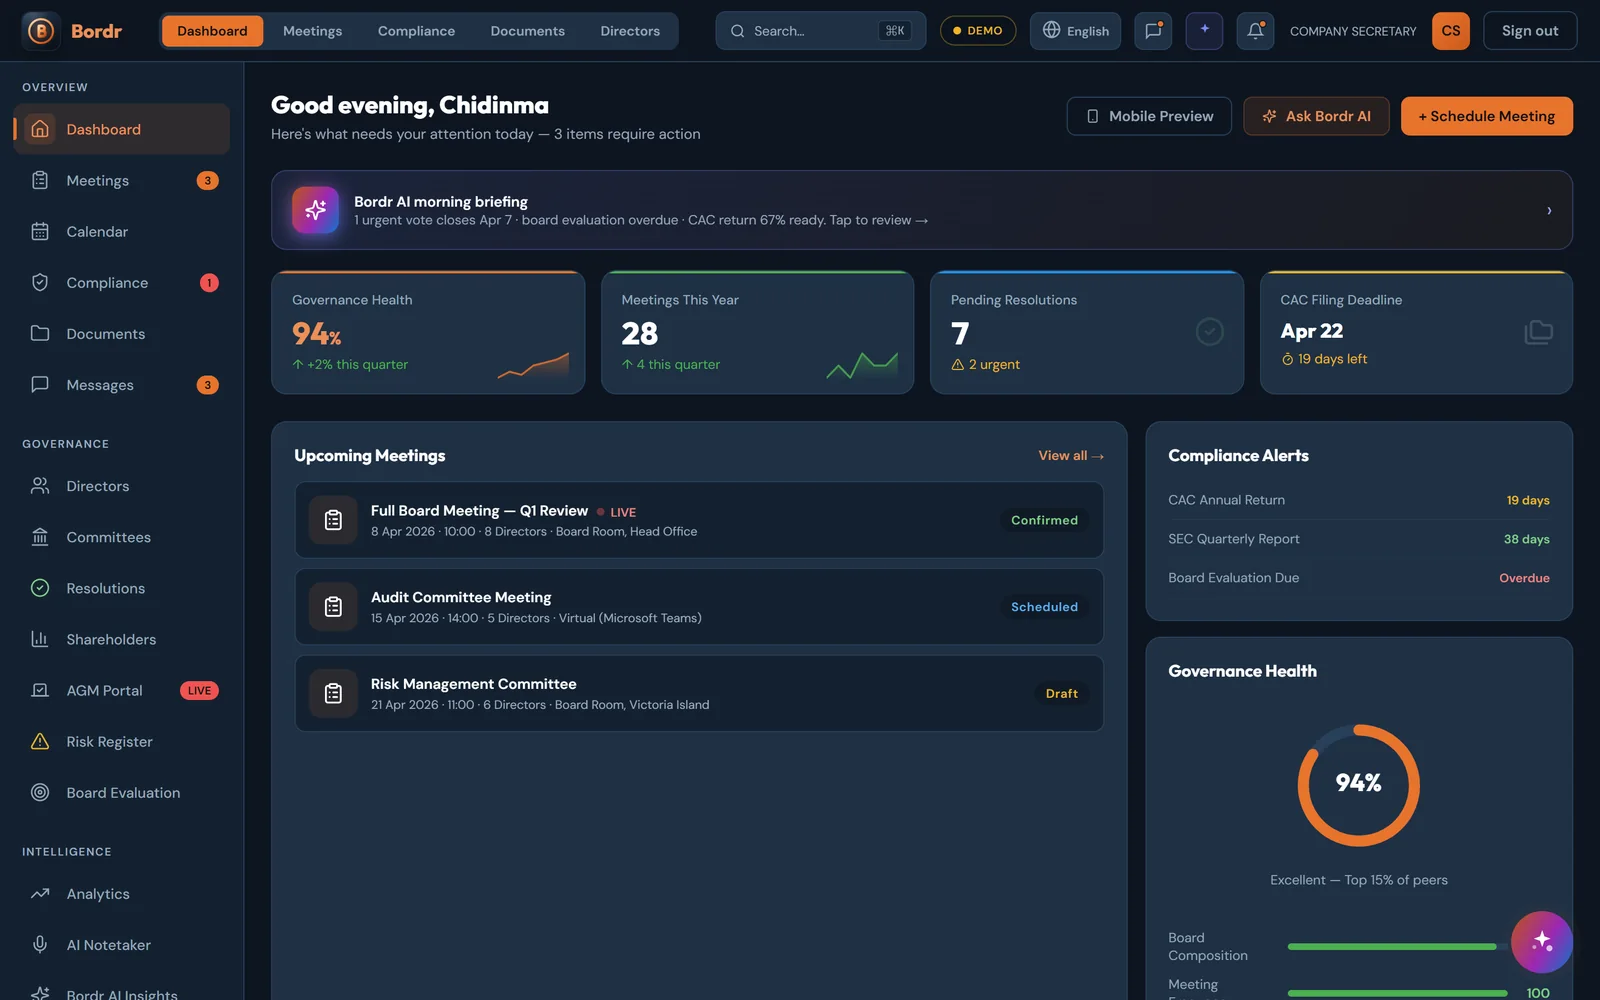Open AGM Portal with LIVE badge
Viewport: 1600px width, 1000px height.
[x=121, y=691]
